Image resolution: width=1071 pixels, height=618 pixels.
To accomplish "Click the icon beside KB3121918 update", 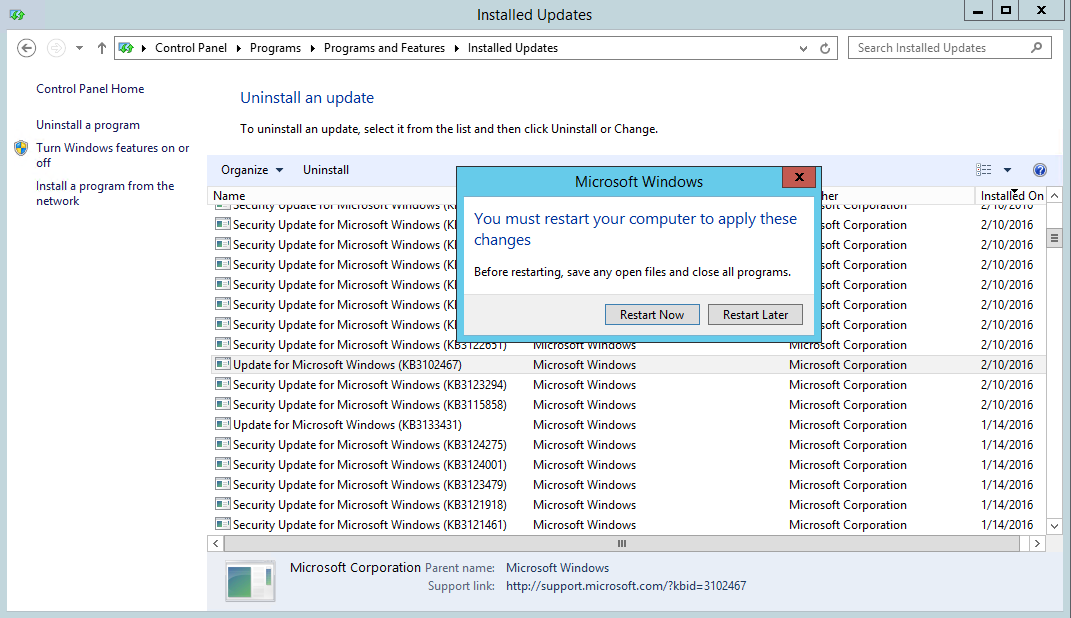I will click(223, 504).
